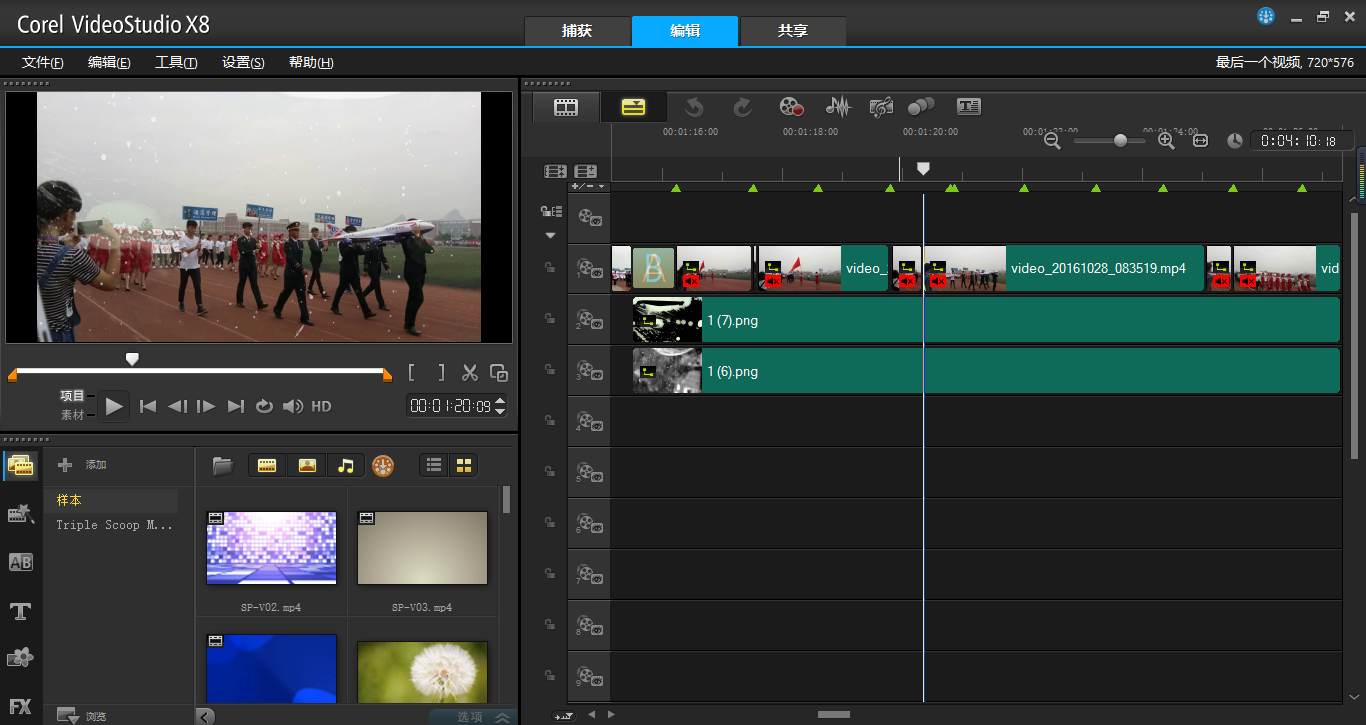Image resolution: width=1366 pixels, height=725 pixels.
Task: Open the Title library T icon
Action: point(21,611)
